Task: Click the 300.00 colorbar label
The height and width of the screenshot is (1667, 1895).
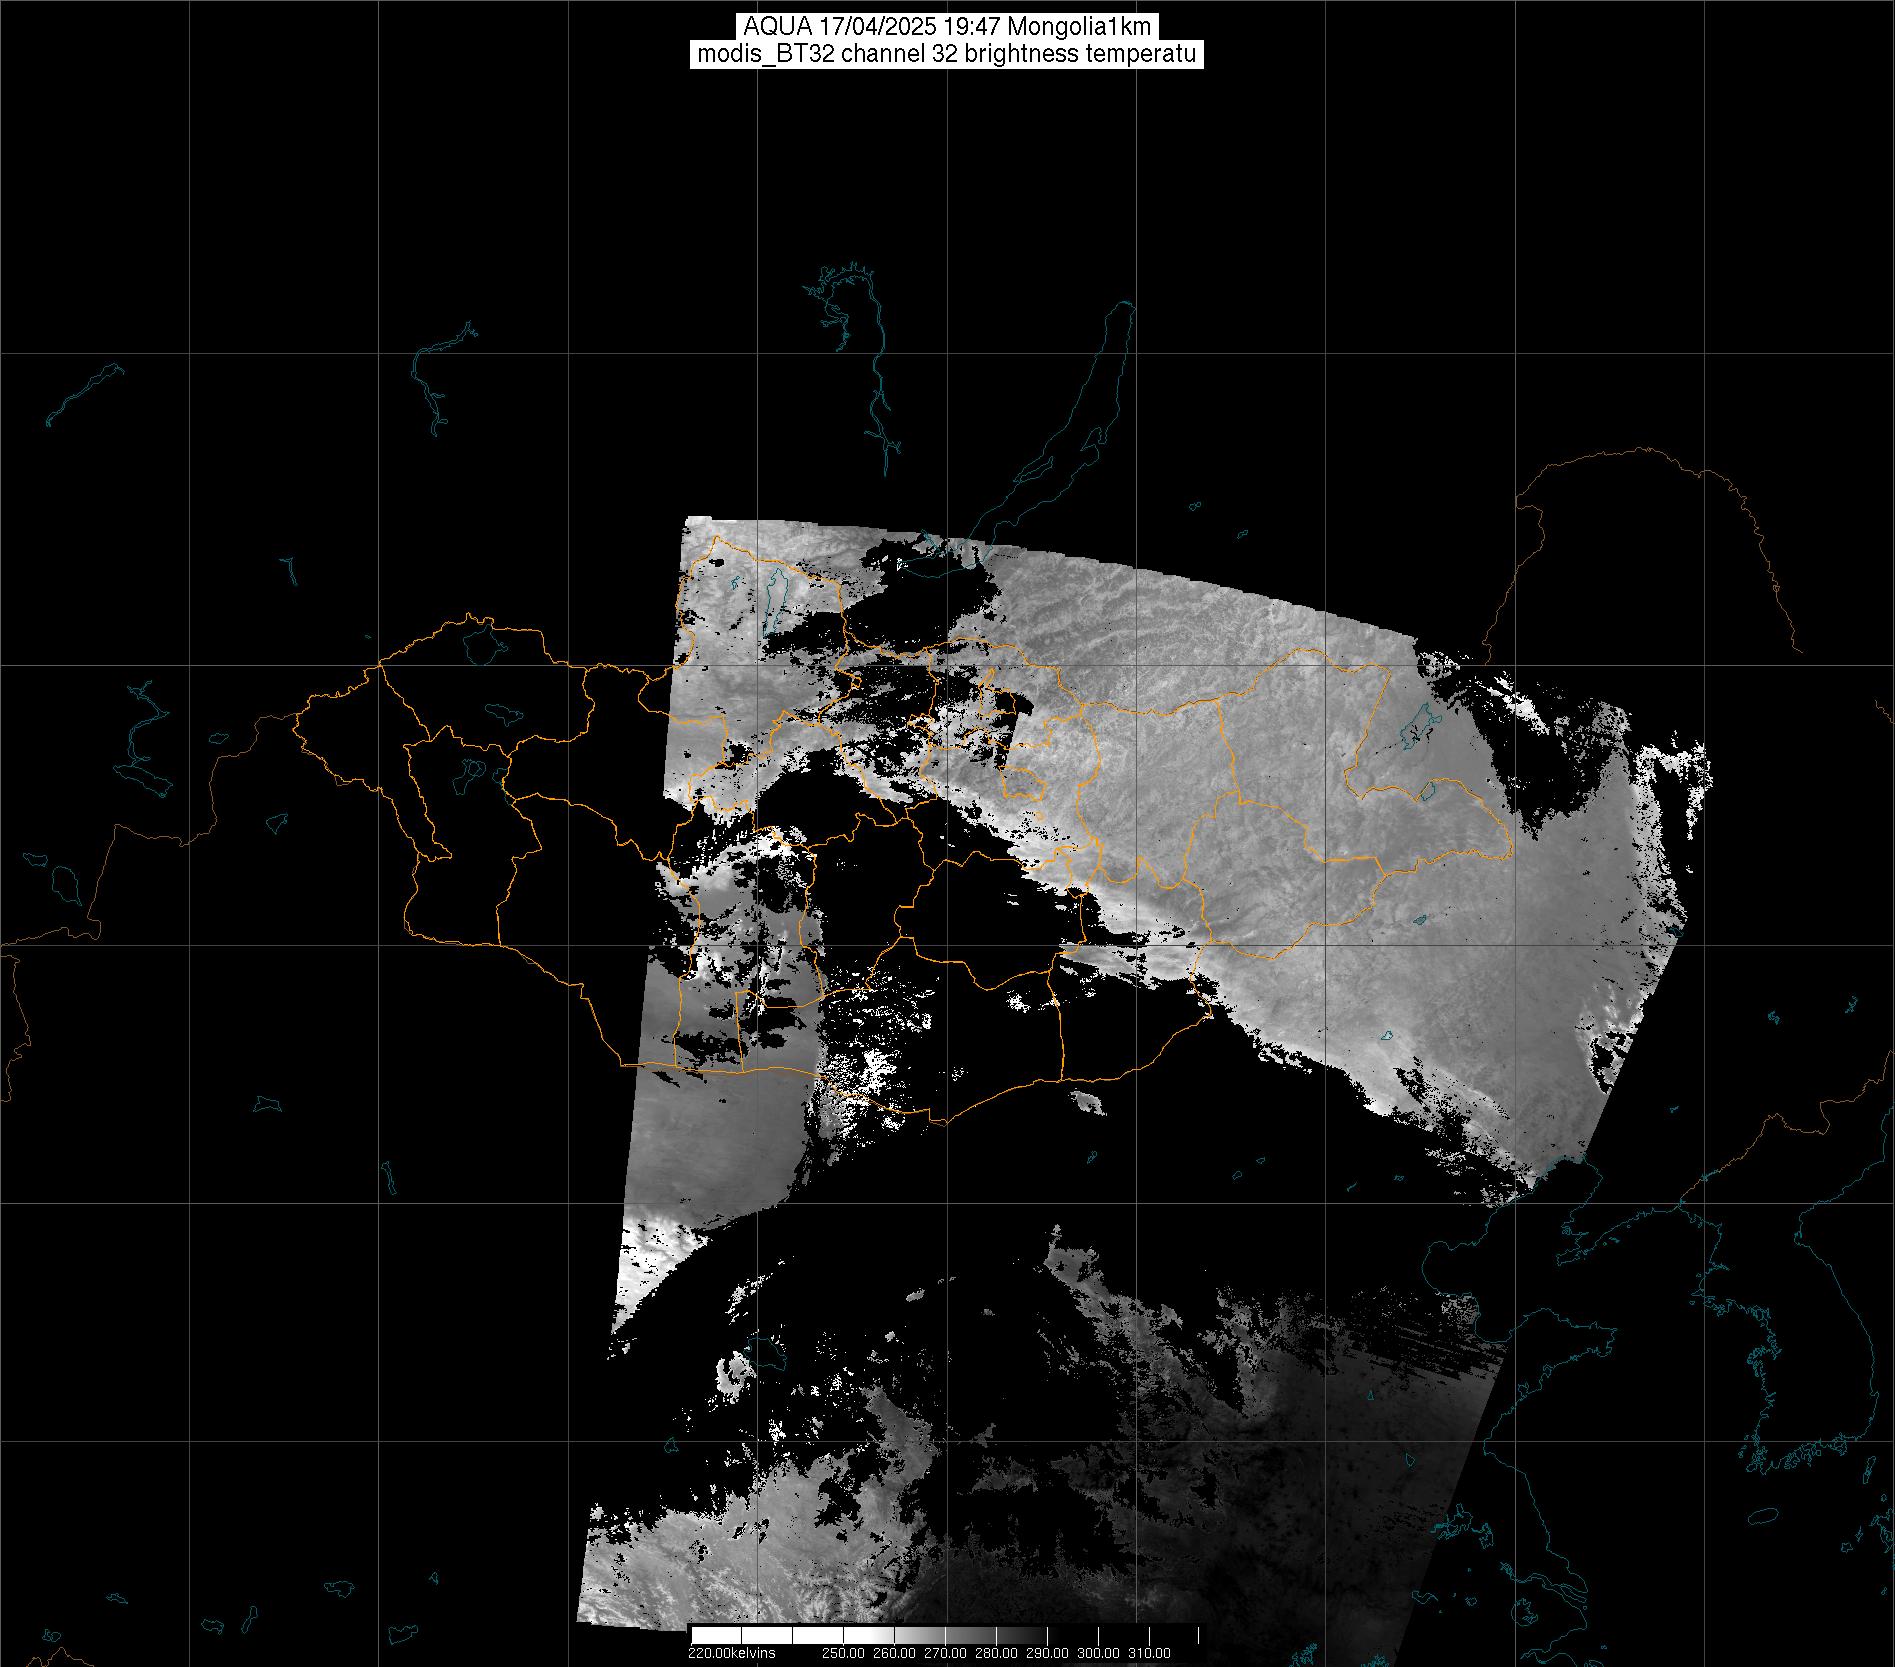Action: [x=1099, y=1653]
